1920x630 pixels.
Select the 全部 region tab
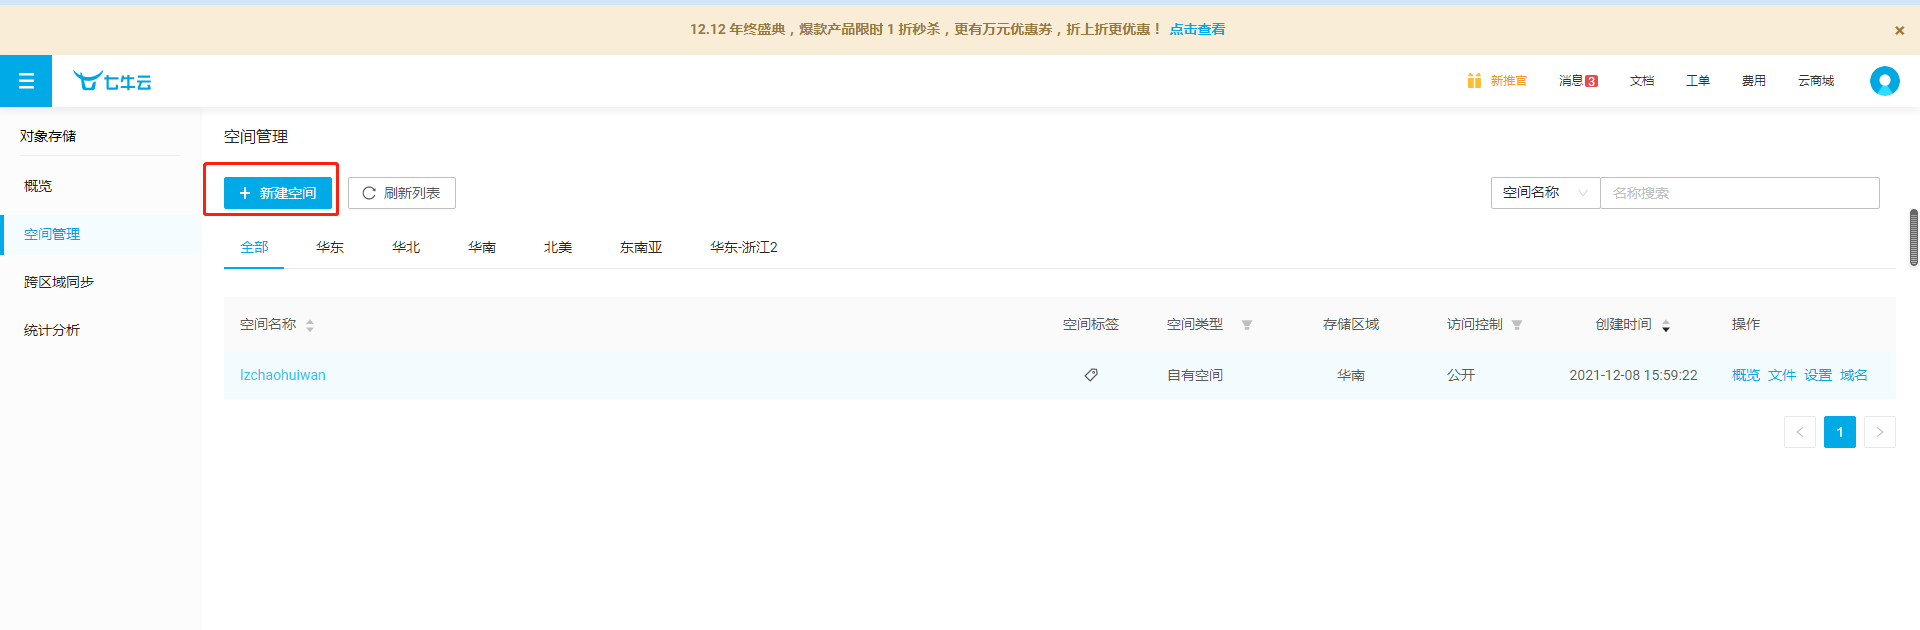coord(254,247)
